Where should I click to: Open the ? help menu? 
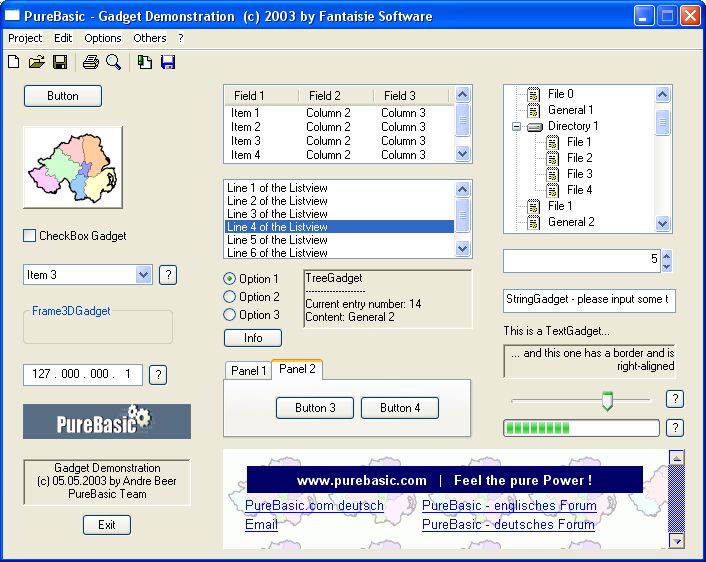pyautogui.click(x=181, y=38)
